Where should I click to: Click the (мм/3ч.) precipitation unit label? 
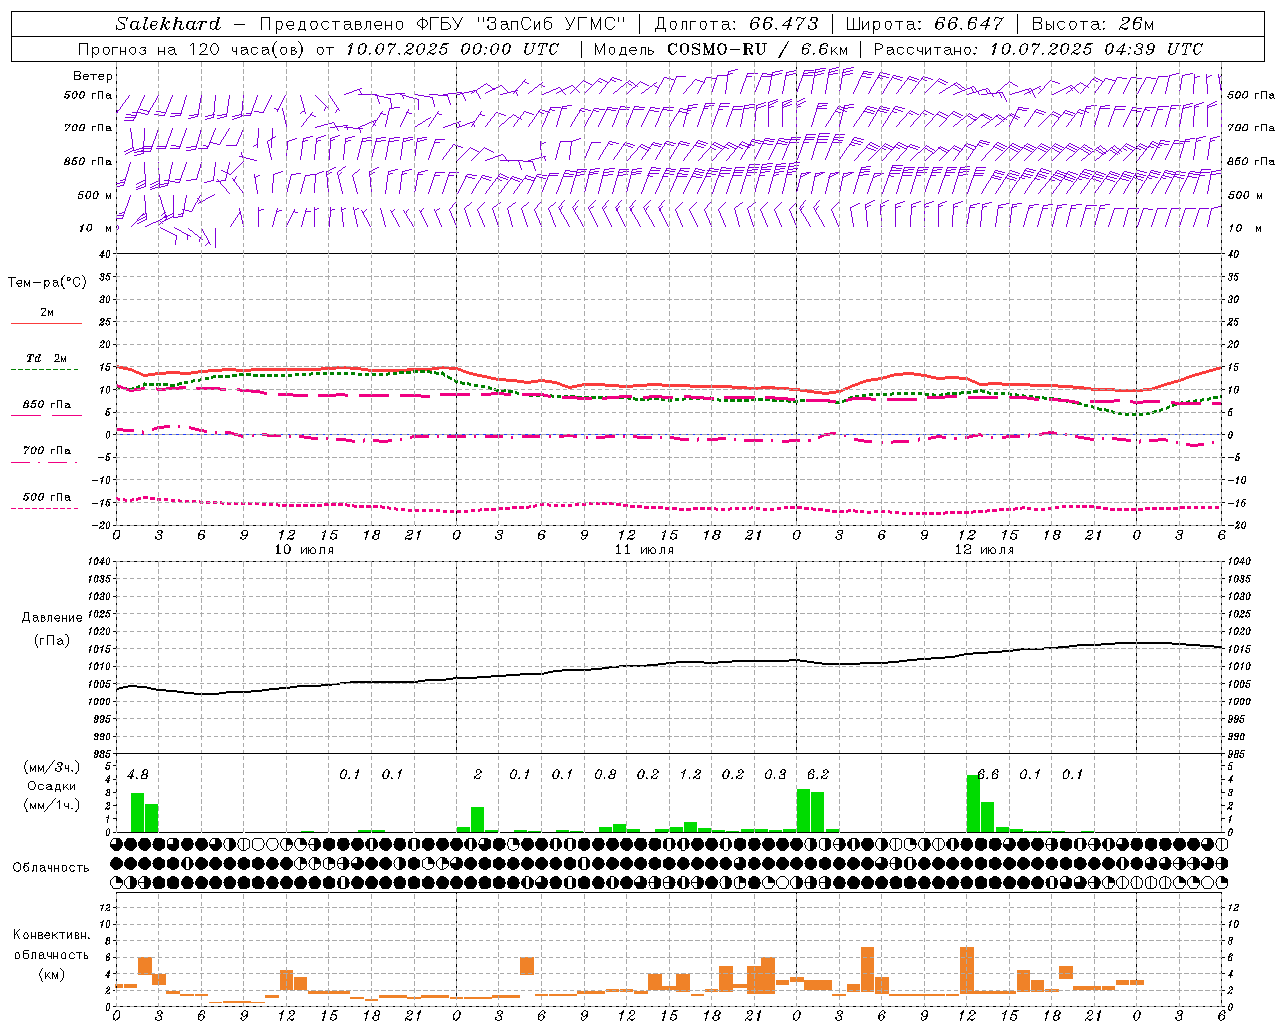click(52, 767)
